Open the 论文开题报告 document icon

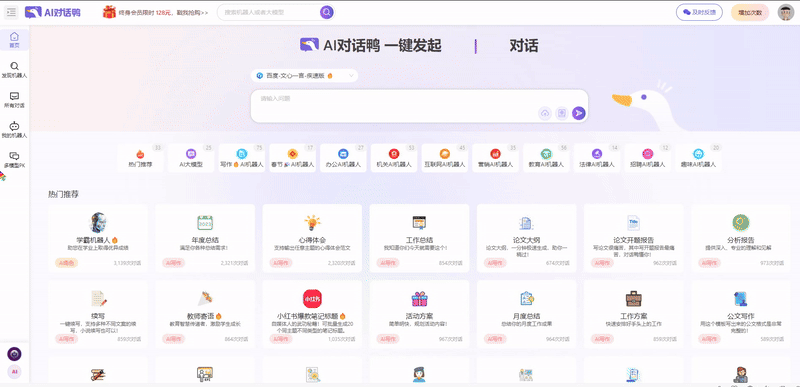[634, 222]
